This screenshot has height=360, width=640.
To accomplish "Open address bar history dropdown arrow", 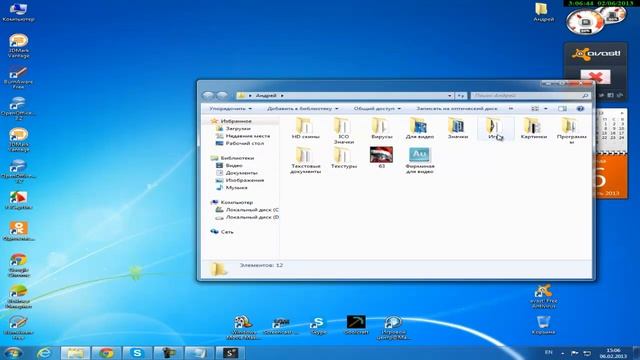I will 449,96.
